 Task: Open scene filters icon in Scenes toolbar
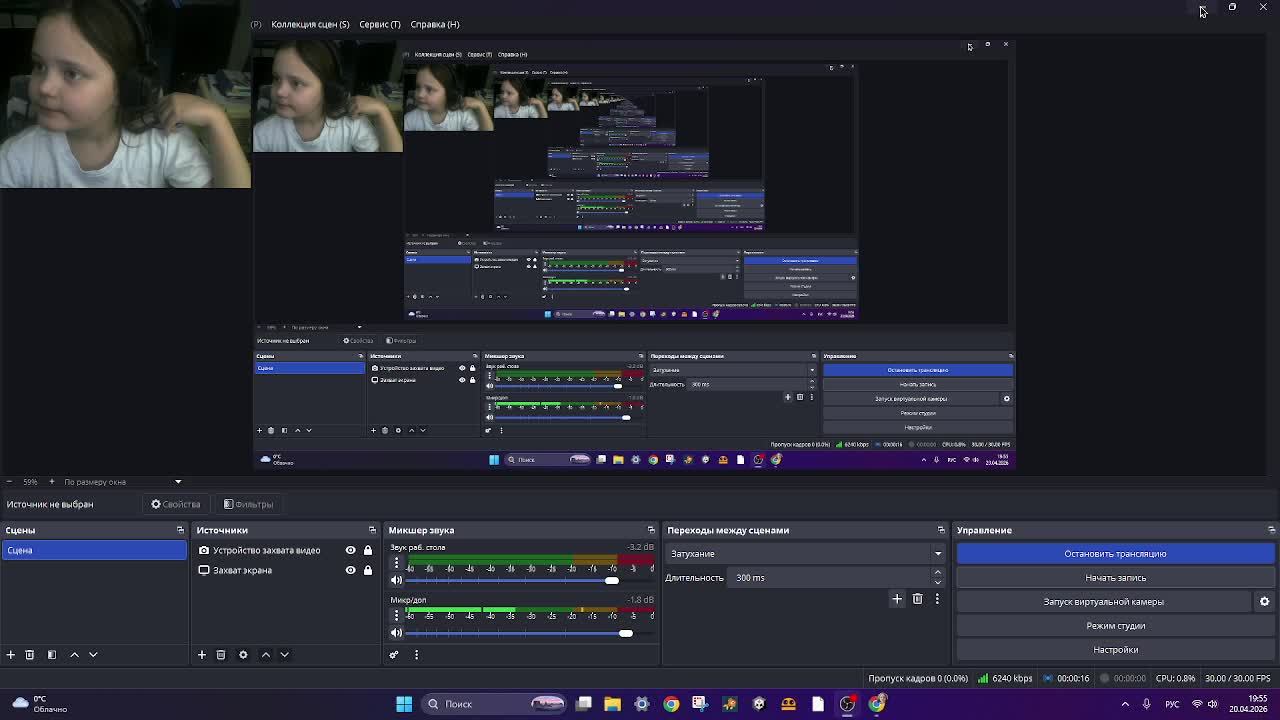(52, 655)
